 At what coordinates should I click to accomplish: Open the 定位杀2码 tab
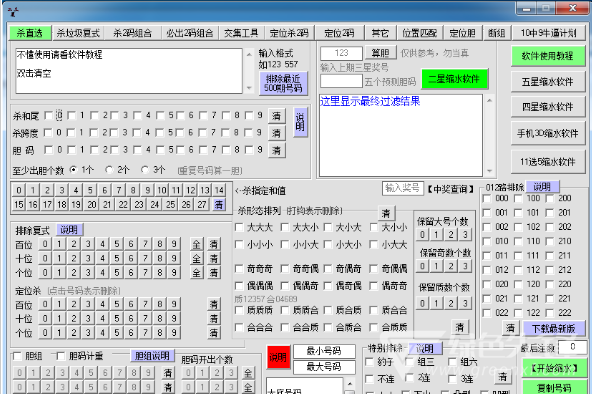(x=289, y=33)
